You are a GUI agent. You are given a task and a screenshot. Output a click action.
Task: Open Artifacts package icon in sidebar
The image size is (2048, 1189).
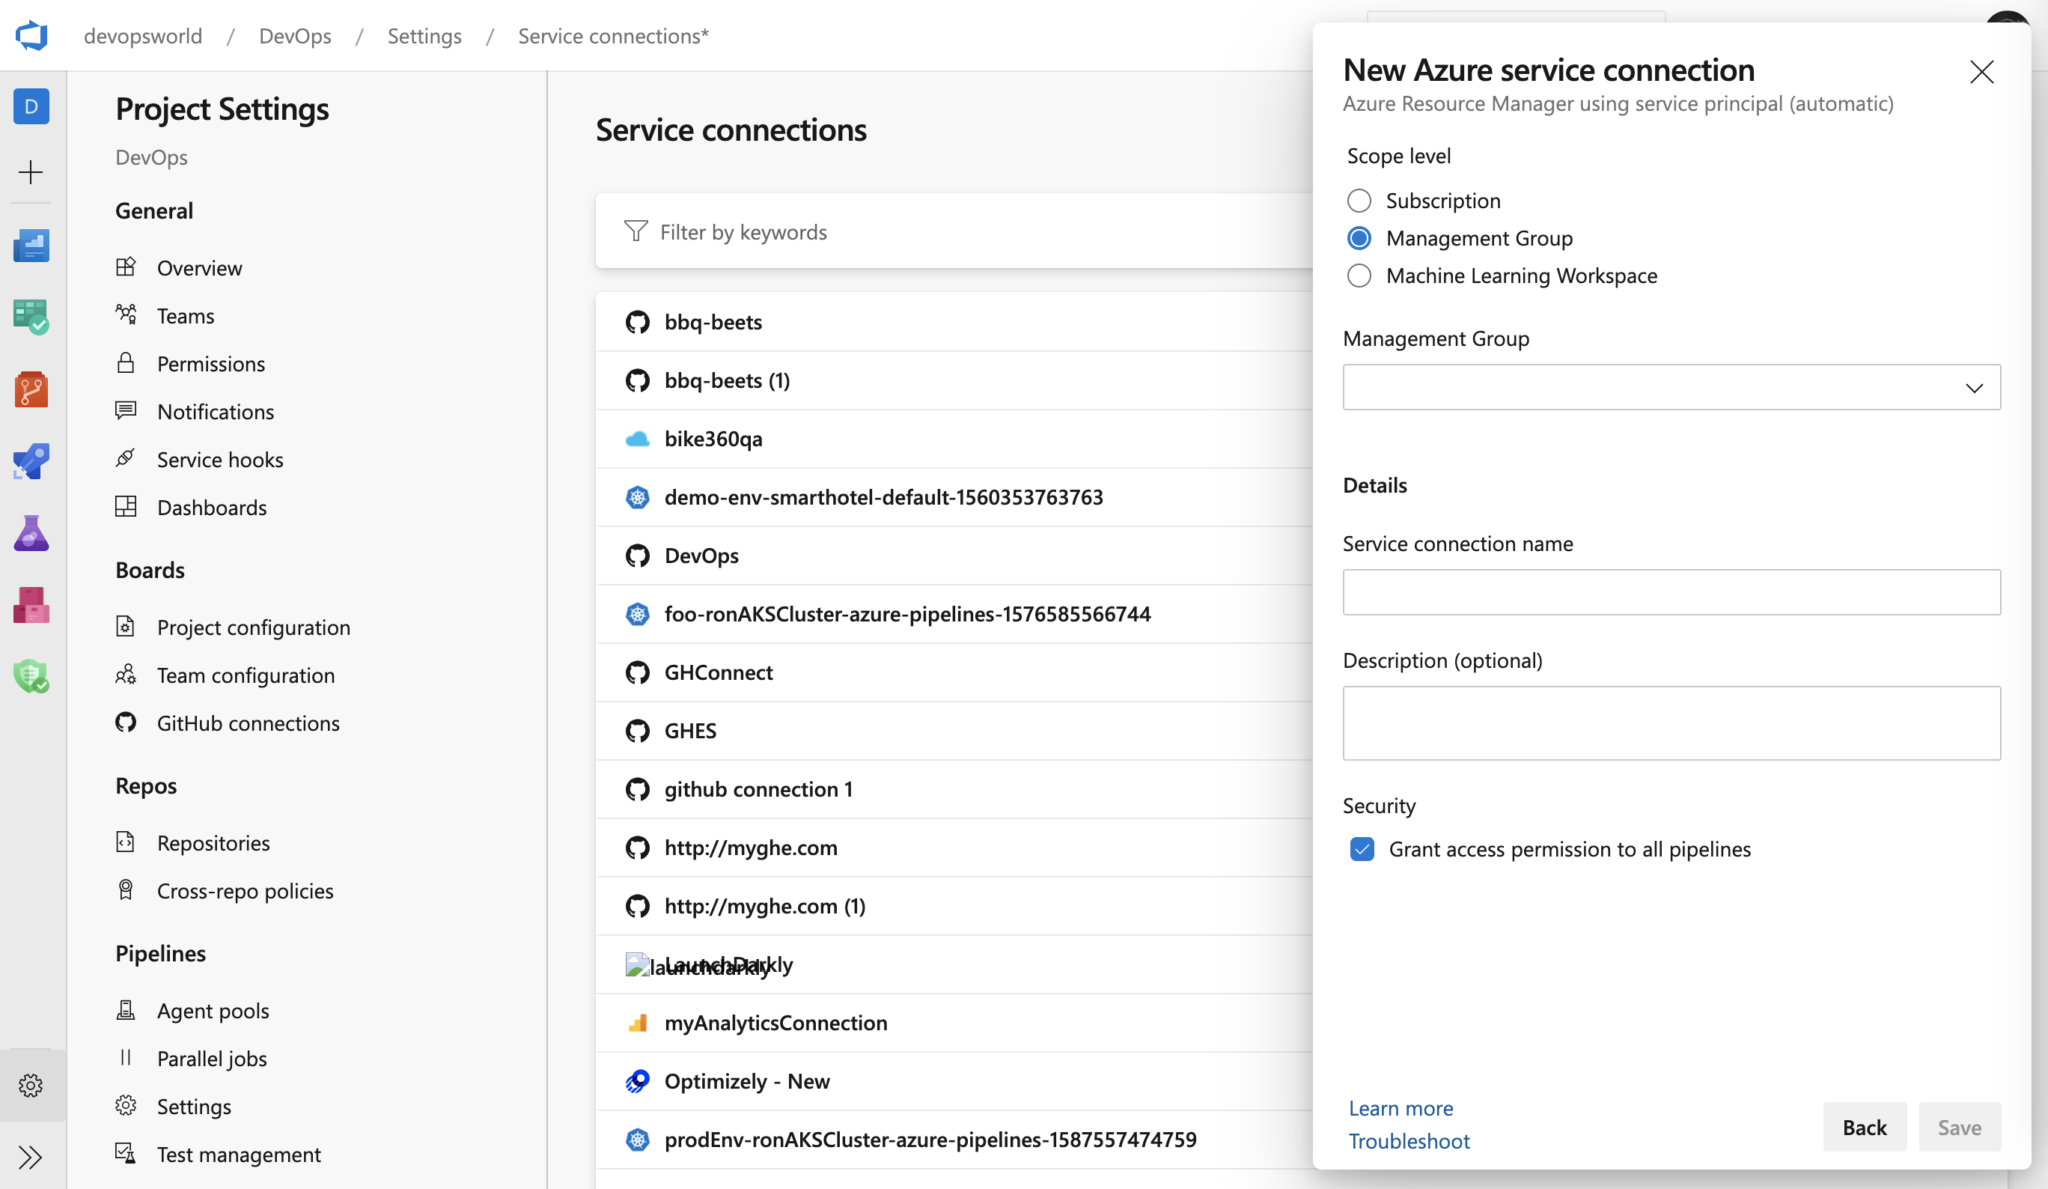tap(31, 605)
